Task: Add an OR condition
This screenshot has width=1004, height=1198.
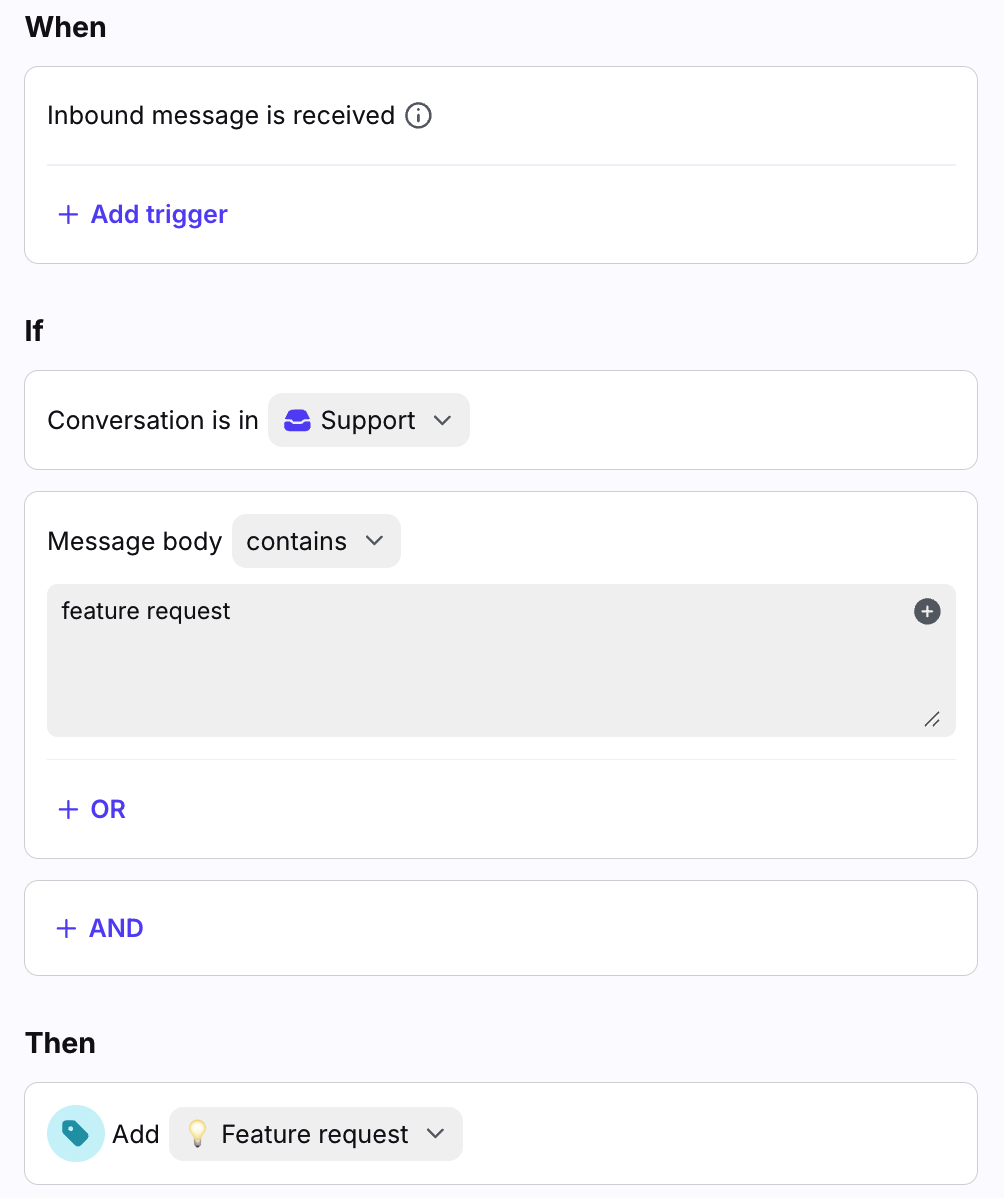Action: [x=108, y=810]
